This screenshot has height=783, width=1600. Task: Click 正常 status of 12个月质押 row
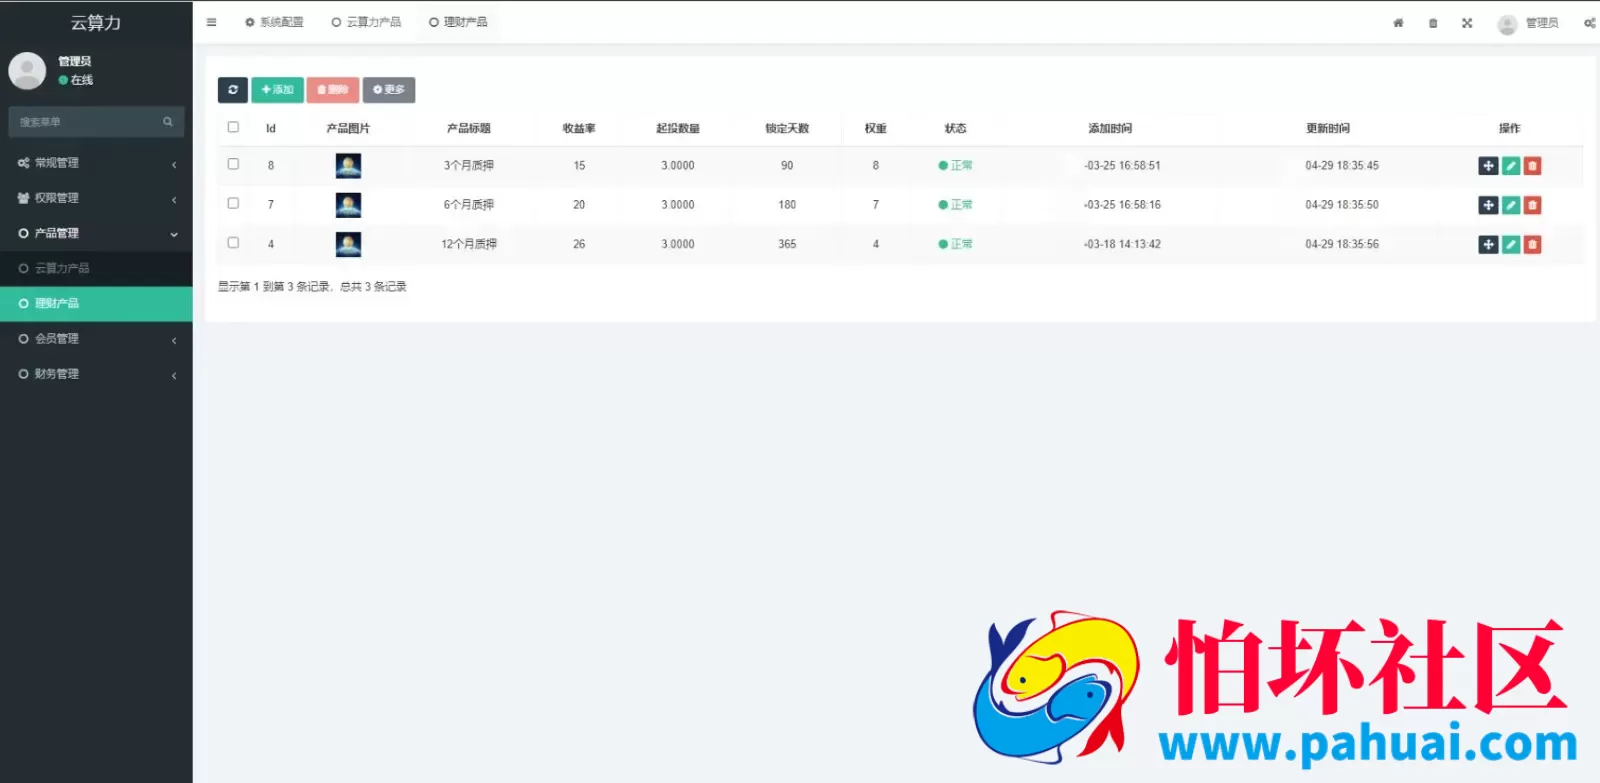[x=956, y=244]
